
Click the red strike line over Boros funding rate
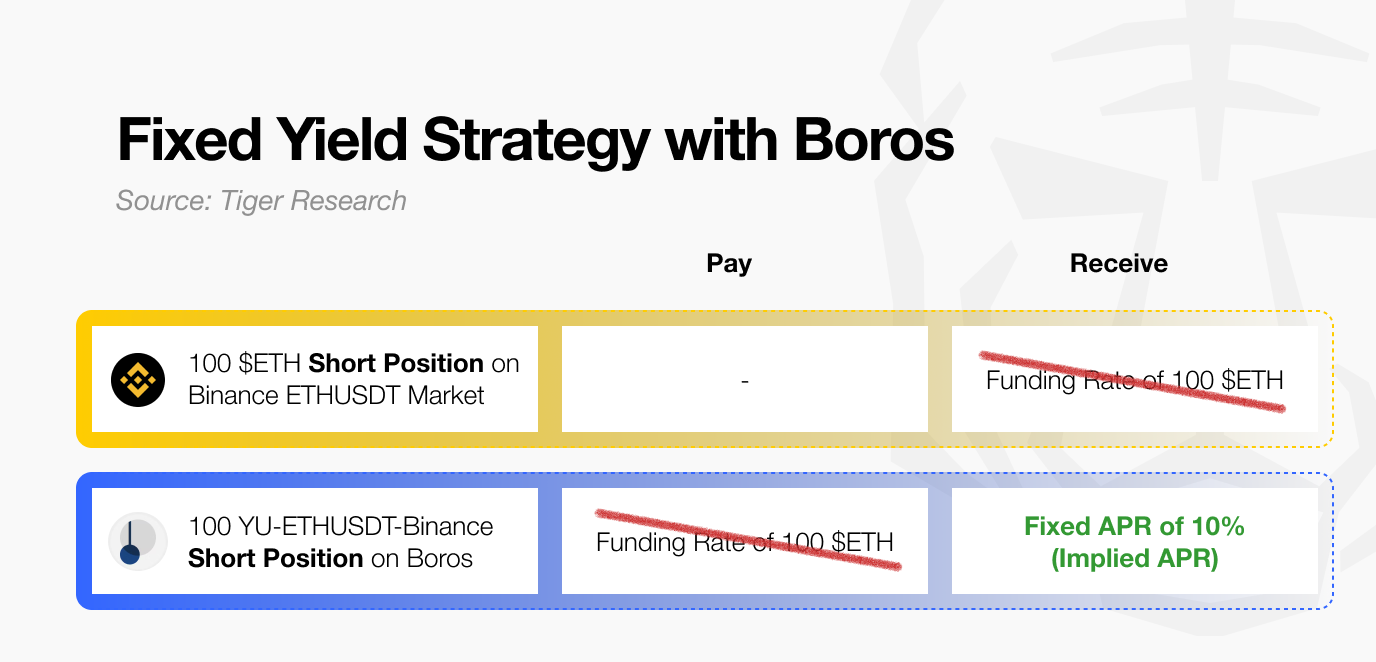pos(748,539)
